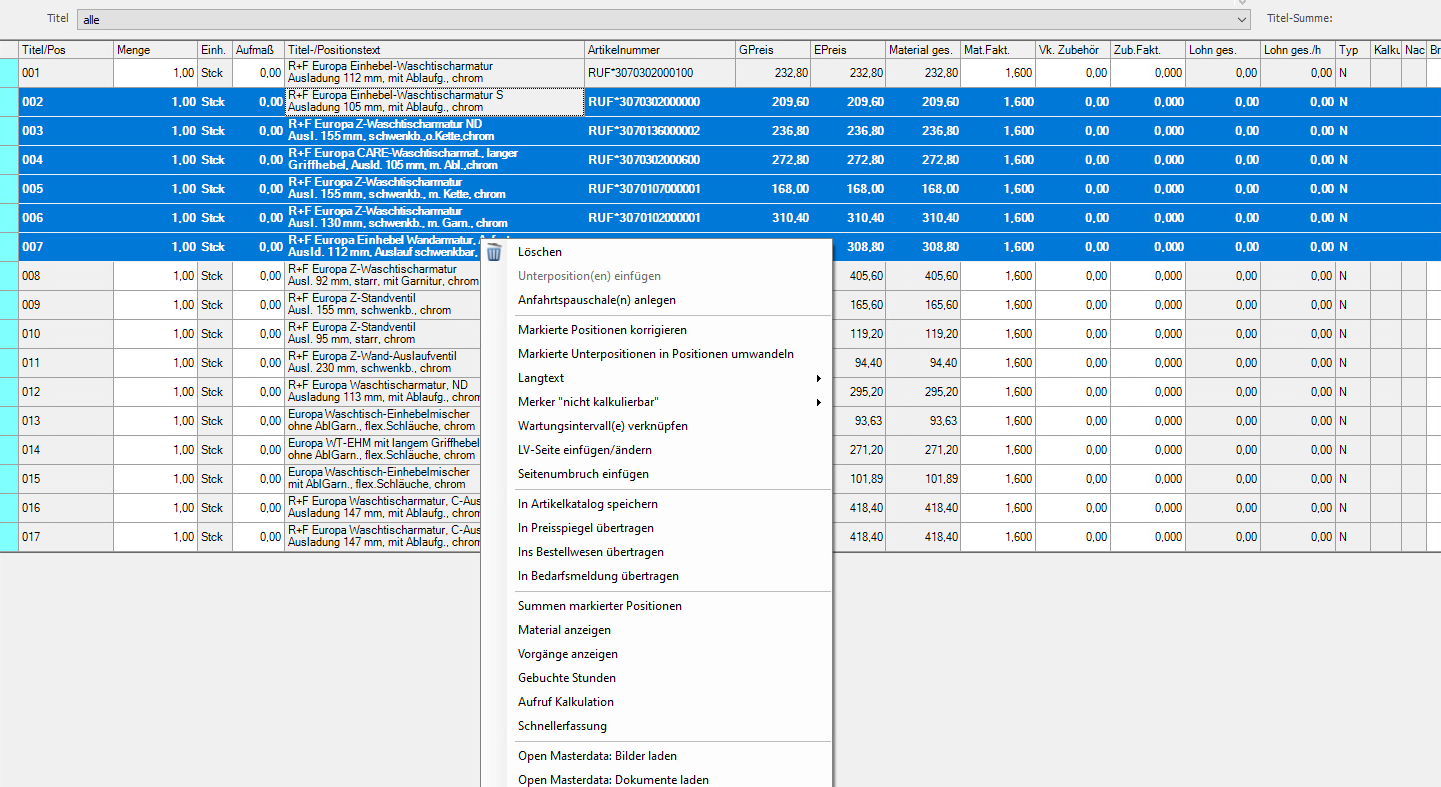Select Markierte Unterpositionen in Positionen umwandeln
This screenshot has width=1441, height=787.
click(656, 354)
